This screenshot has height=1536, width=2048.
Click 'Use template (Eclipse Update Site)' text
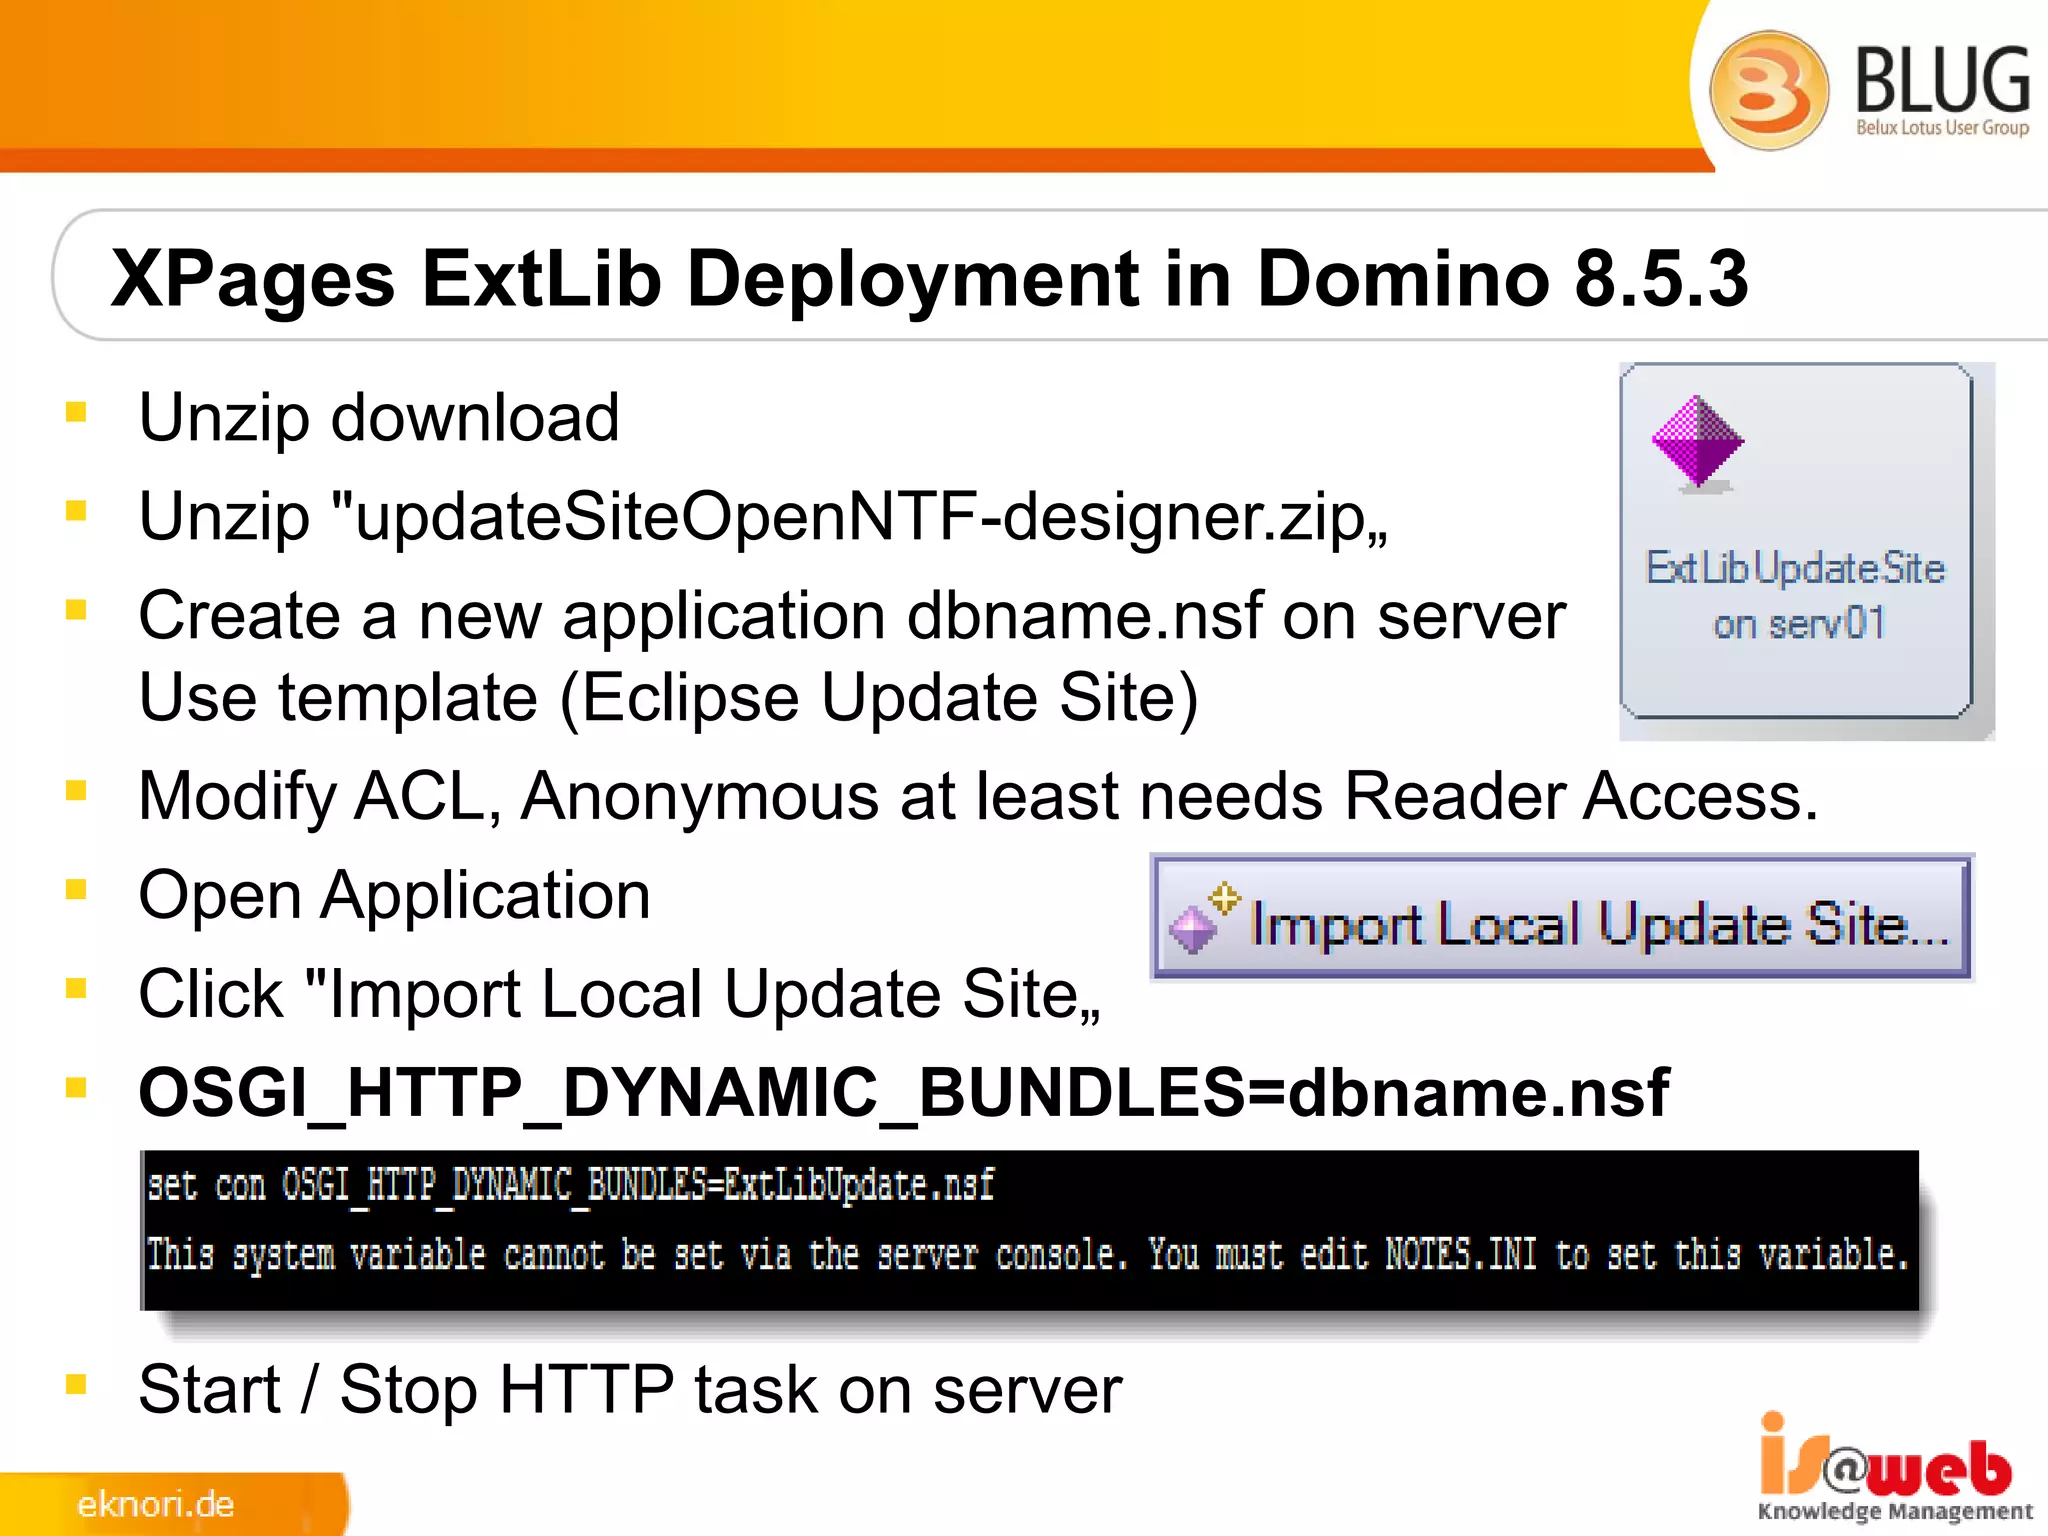(668, 697)
